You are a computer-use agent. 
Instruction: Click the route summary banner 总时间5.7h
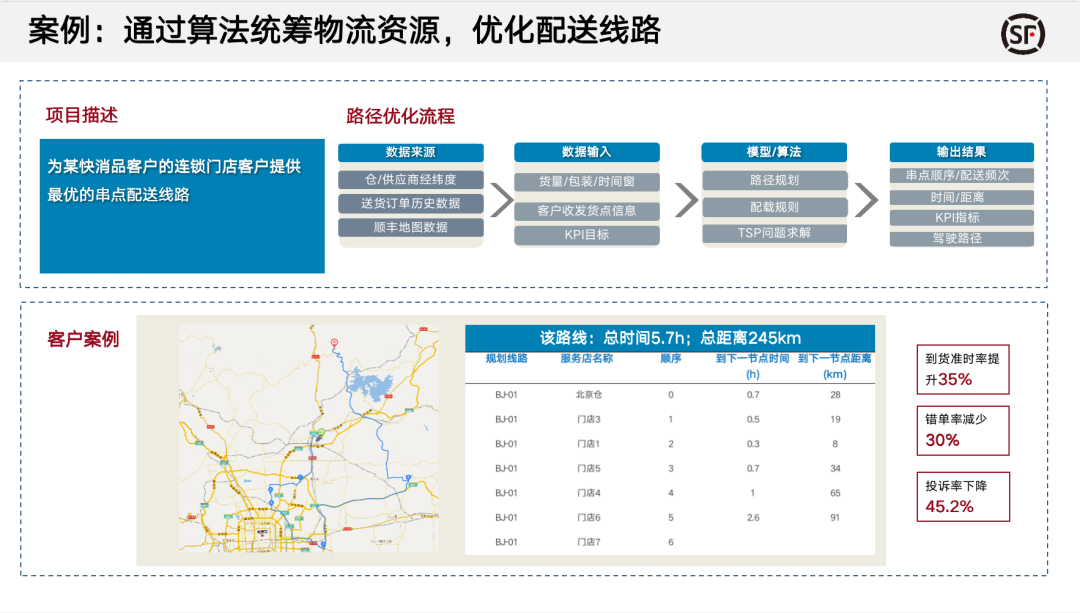pos(670,338)
